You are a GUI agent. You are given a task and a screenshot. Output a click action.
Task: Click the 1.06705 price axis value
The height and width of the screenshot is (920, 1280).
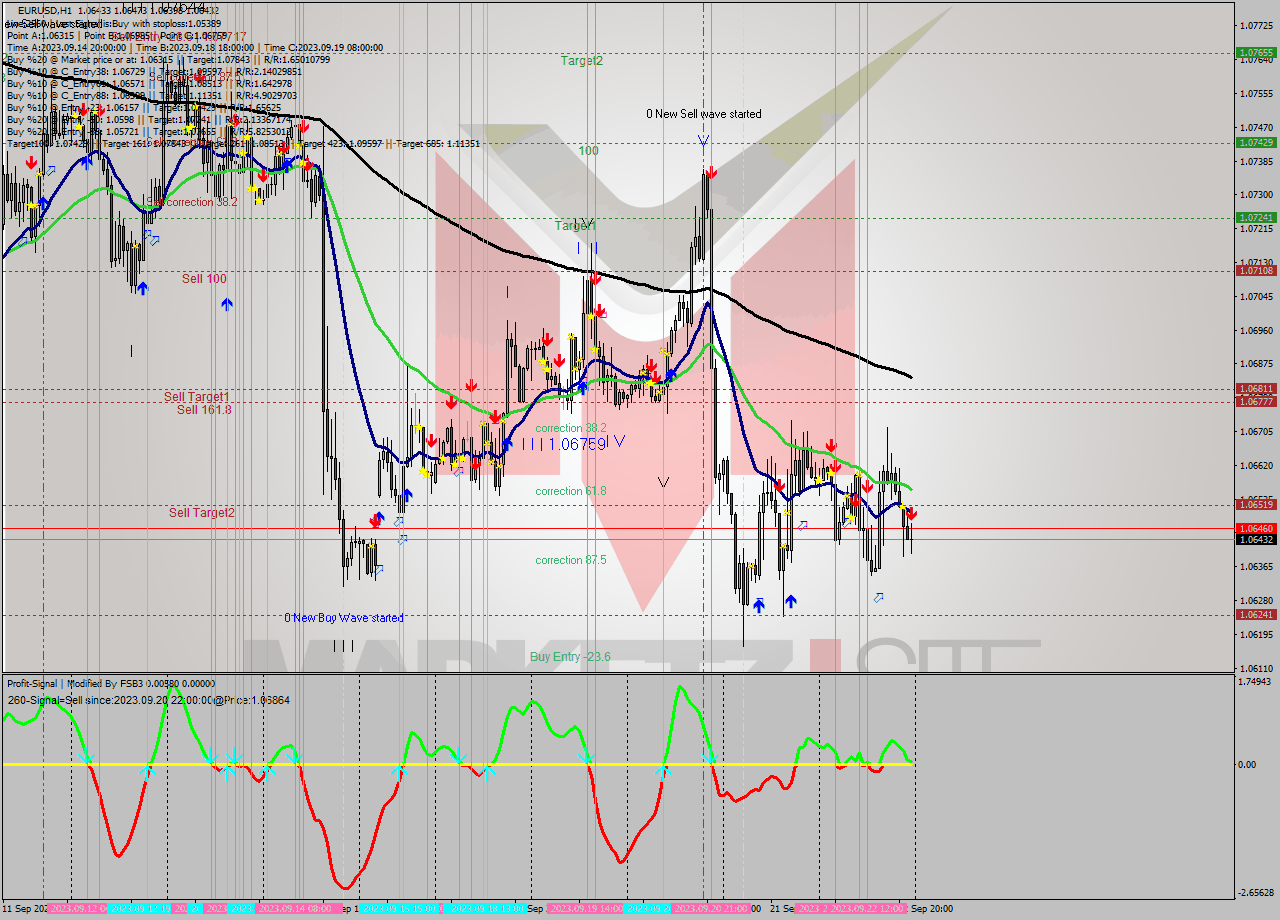pos(1256,432)
